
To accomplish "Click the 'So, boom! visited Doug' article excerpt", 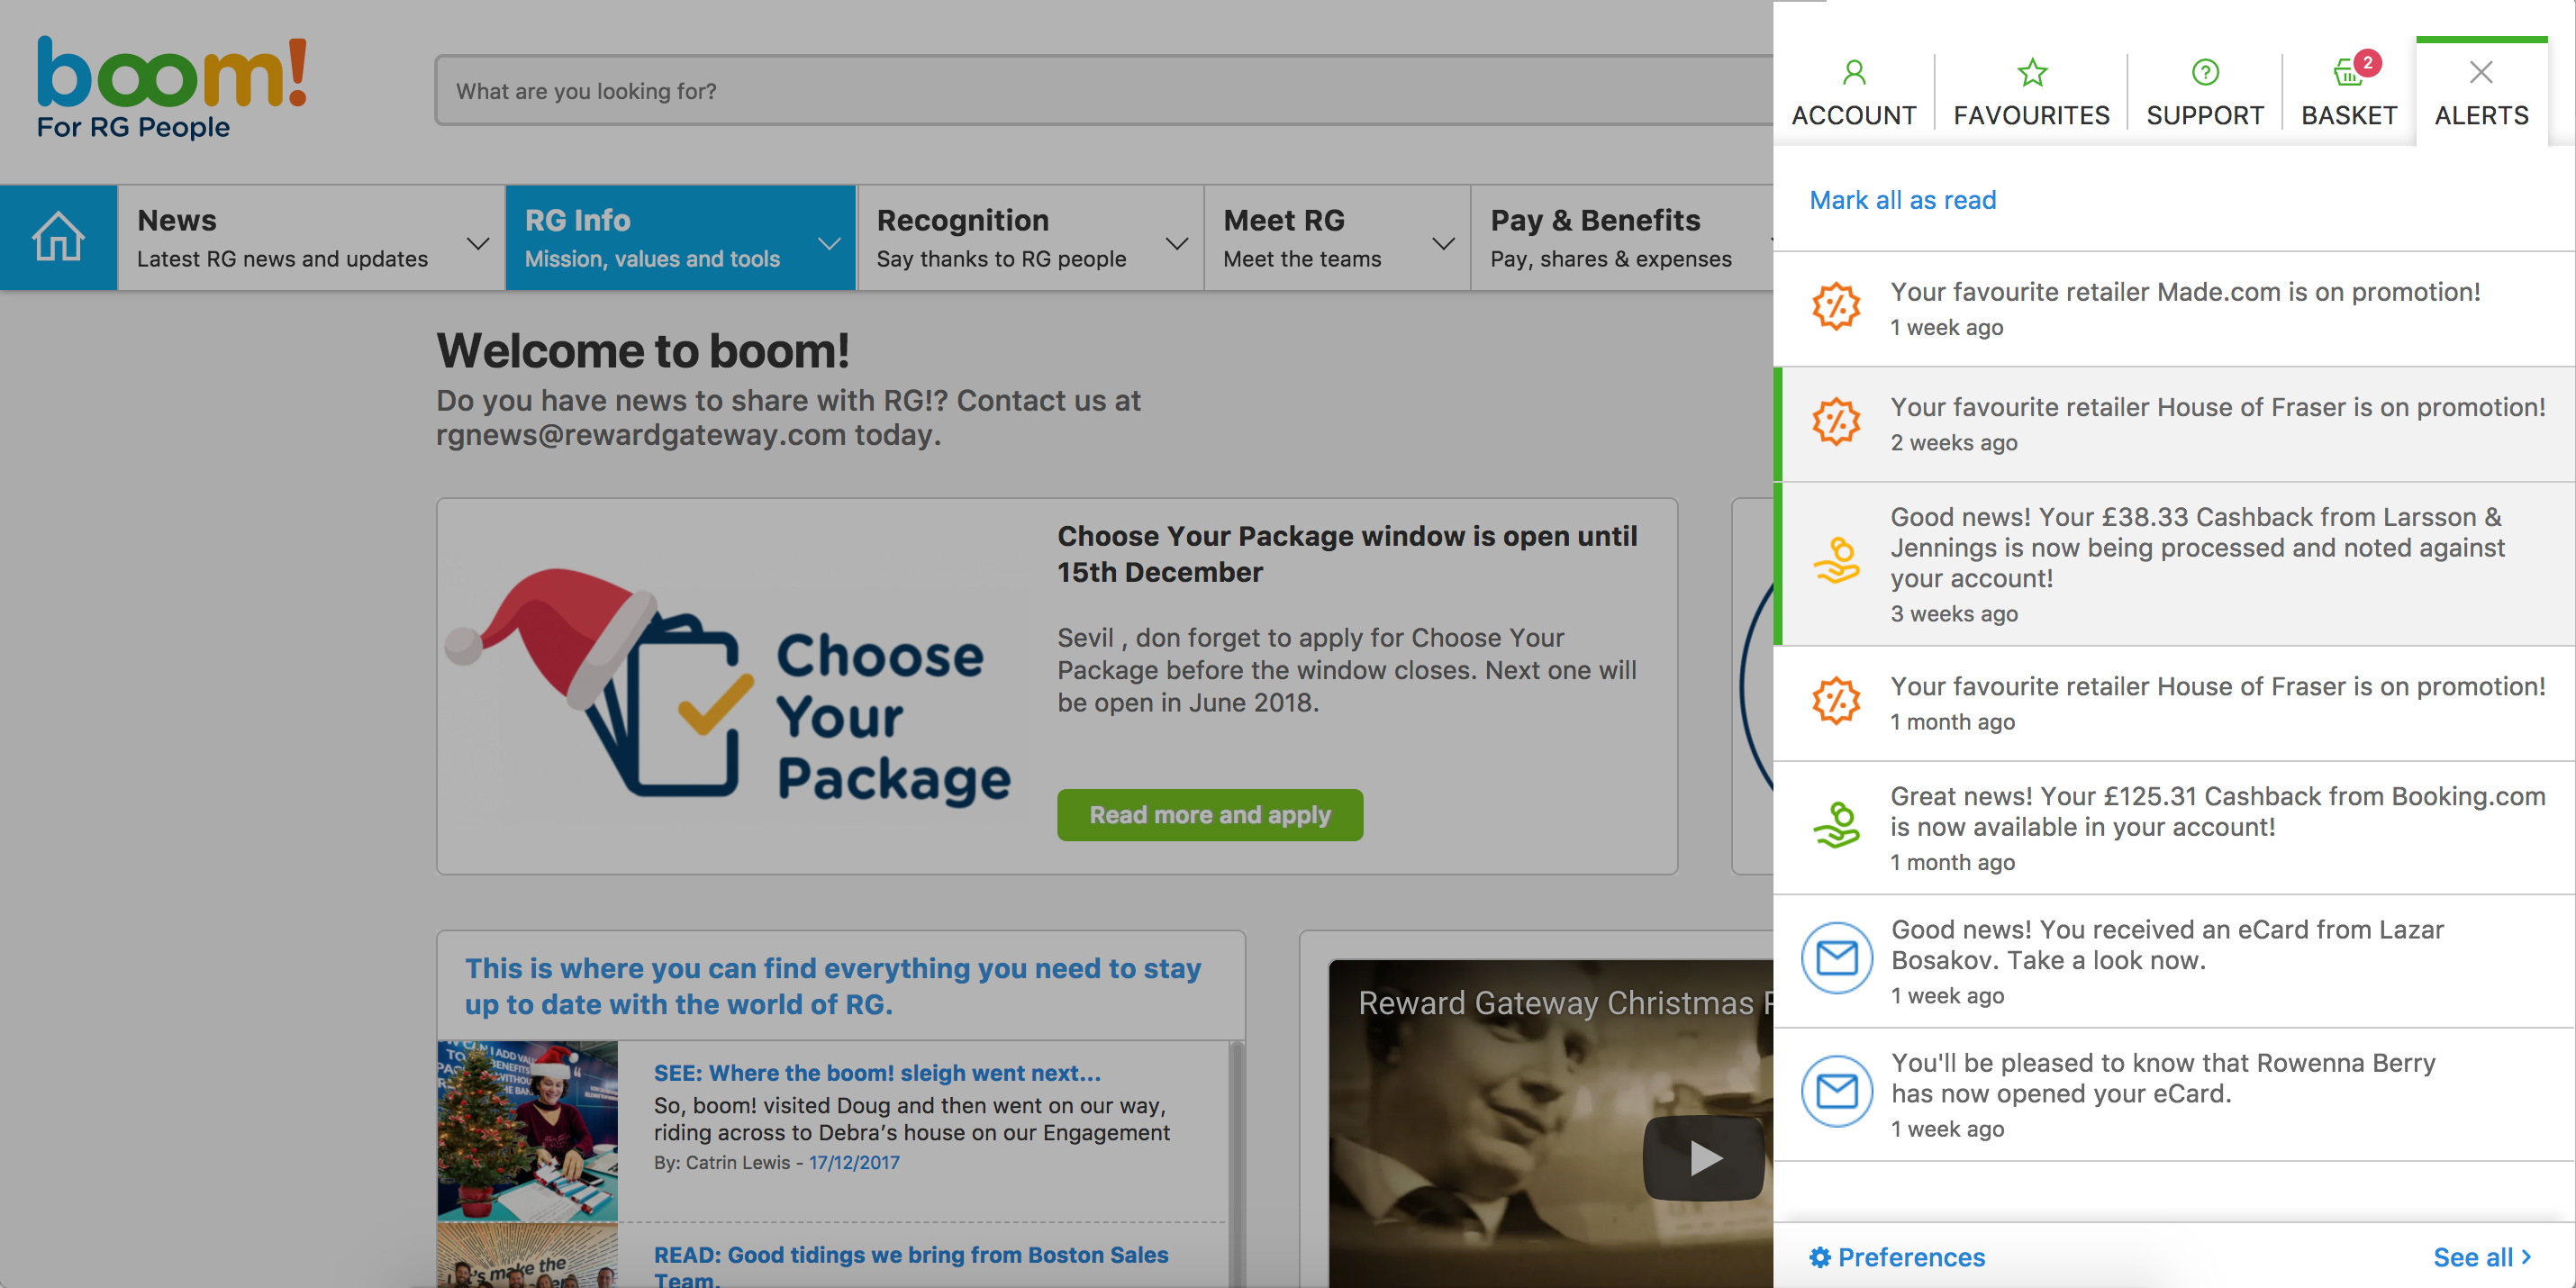I will [x=911, y=1119].
